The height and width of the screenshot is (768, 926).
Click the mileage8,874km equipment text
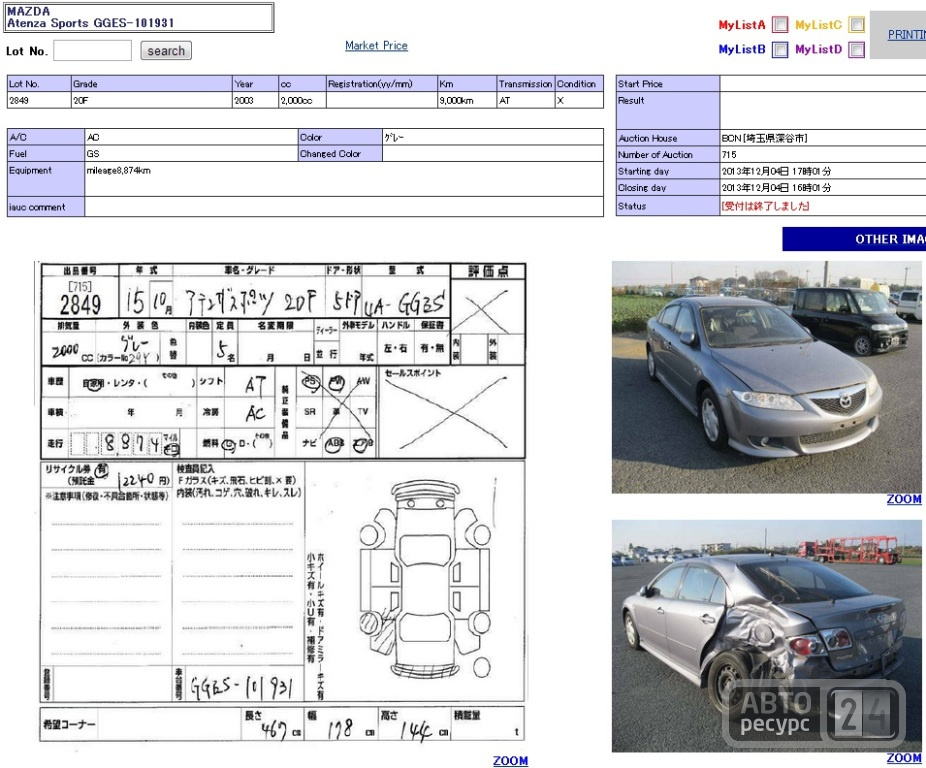coord(119,171)
